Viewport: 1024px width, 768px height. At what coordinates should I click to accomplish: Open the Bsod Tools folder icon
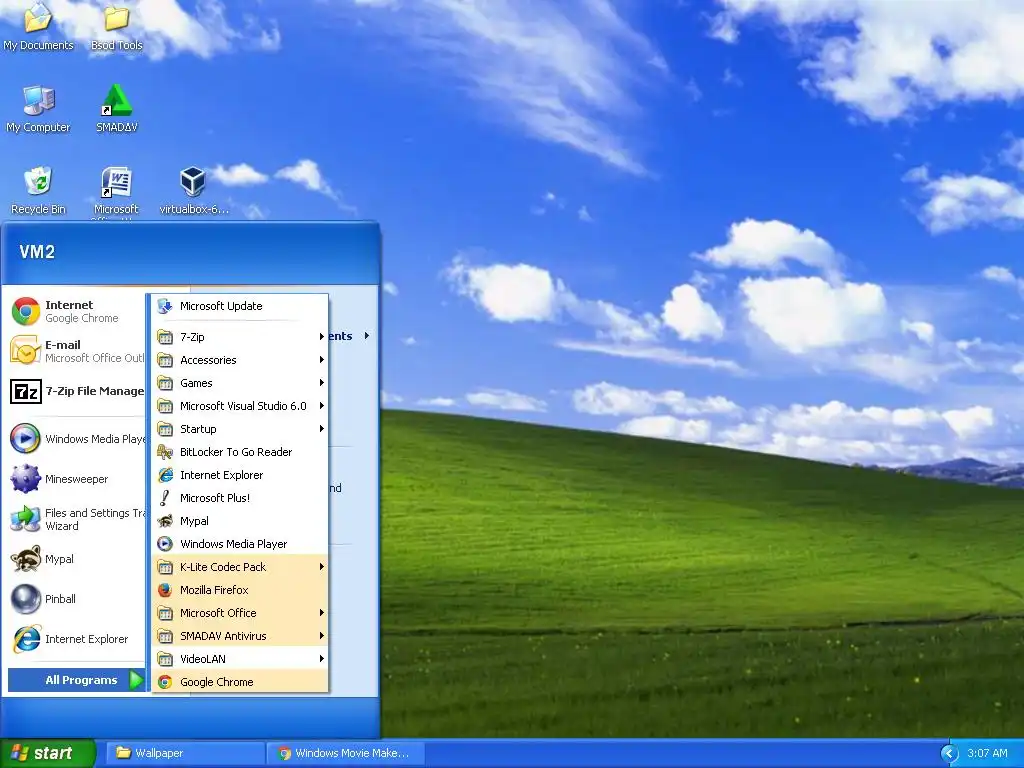point(116,26)
